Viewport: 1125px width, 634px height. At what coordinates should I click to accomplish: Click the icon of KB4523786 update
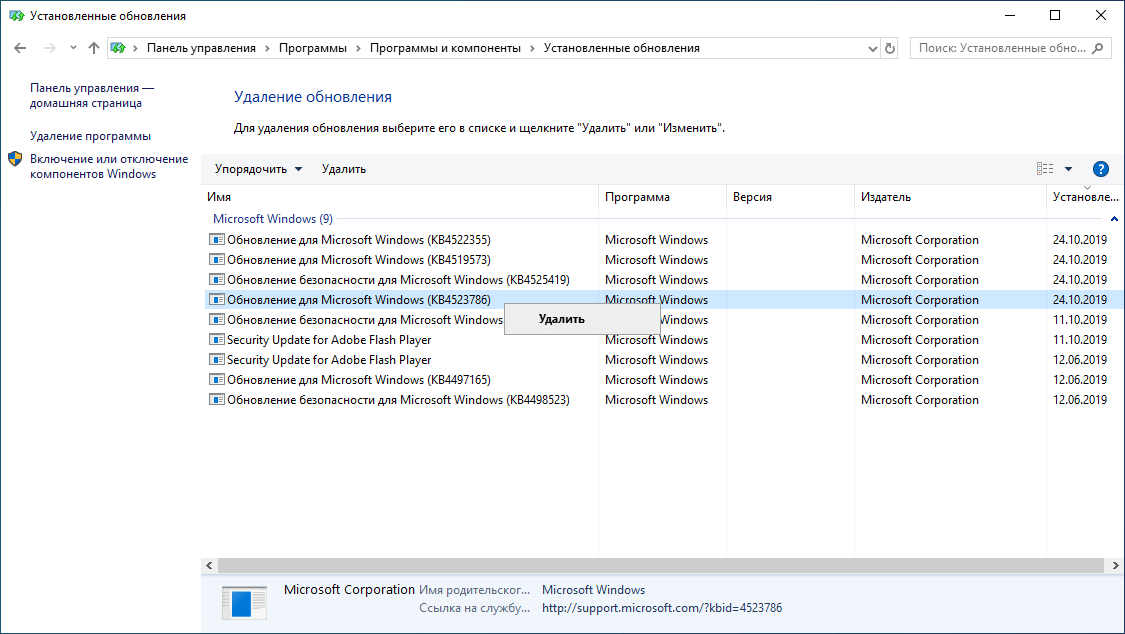tap(217, 300)
